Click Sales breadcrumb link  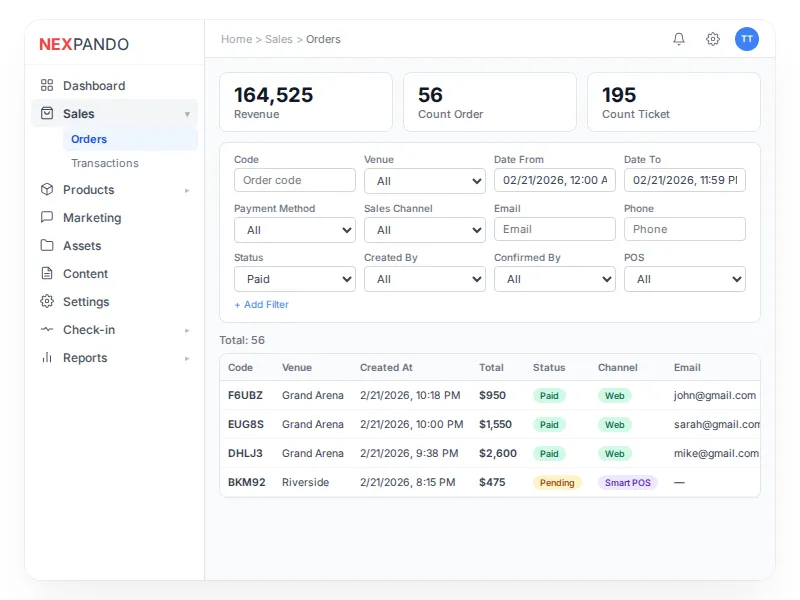[279, 39]
